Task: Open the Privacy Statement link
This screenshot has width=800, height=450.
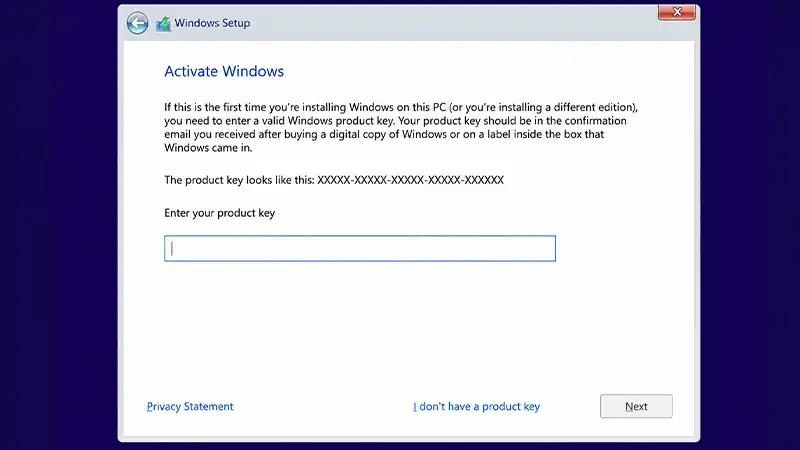Action: point(190,406)
